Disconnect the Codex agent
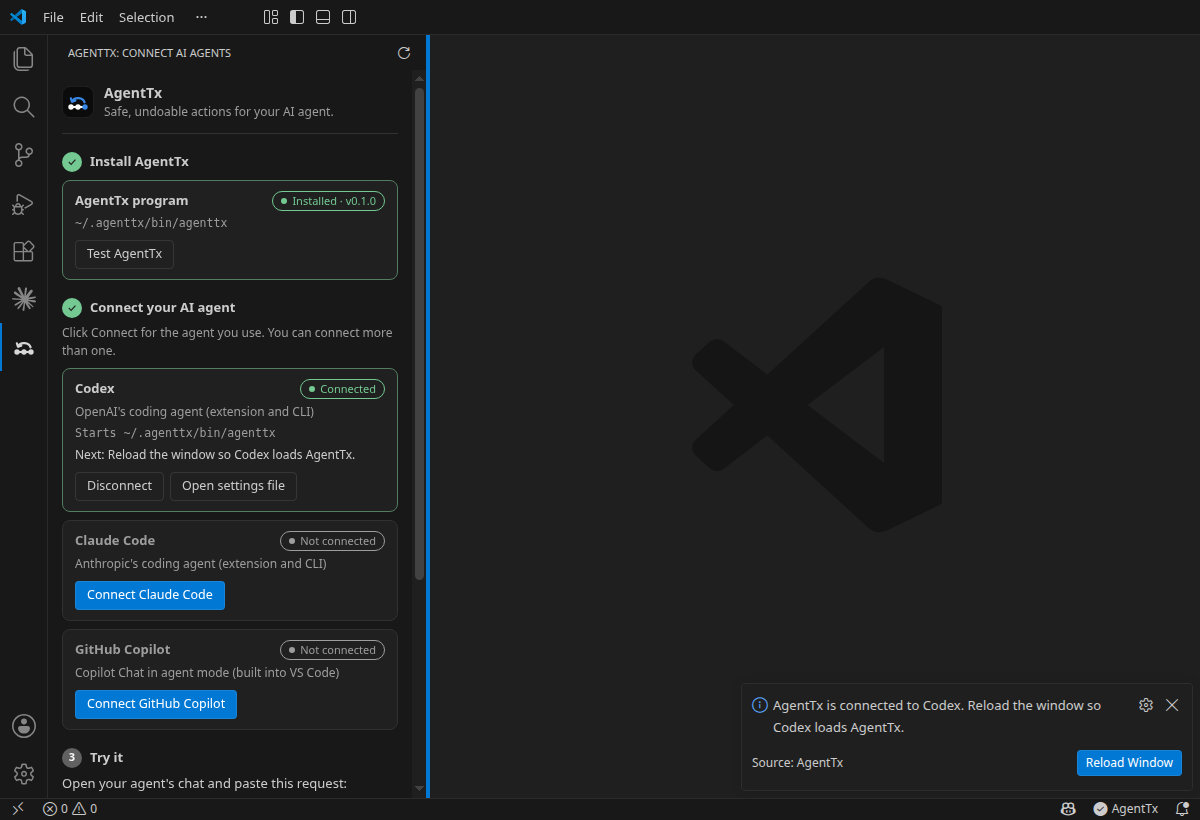This screenshot has width=1200, height=820. 119,486
